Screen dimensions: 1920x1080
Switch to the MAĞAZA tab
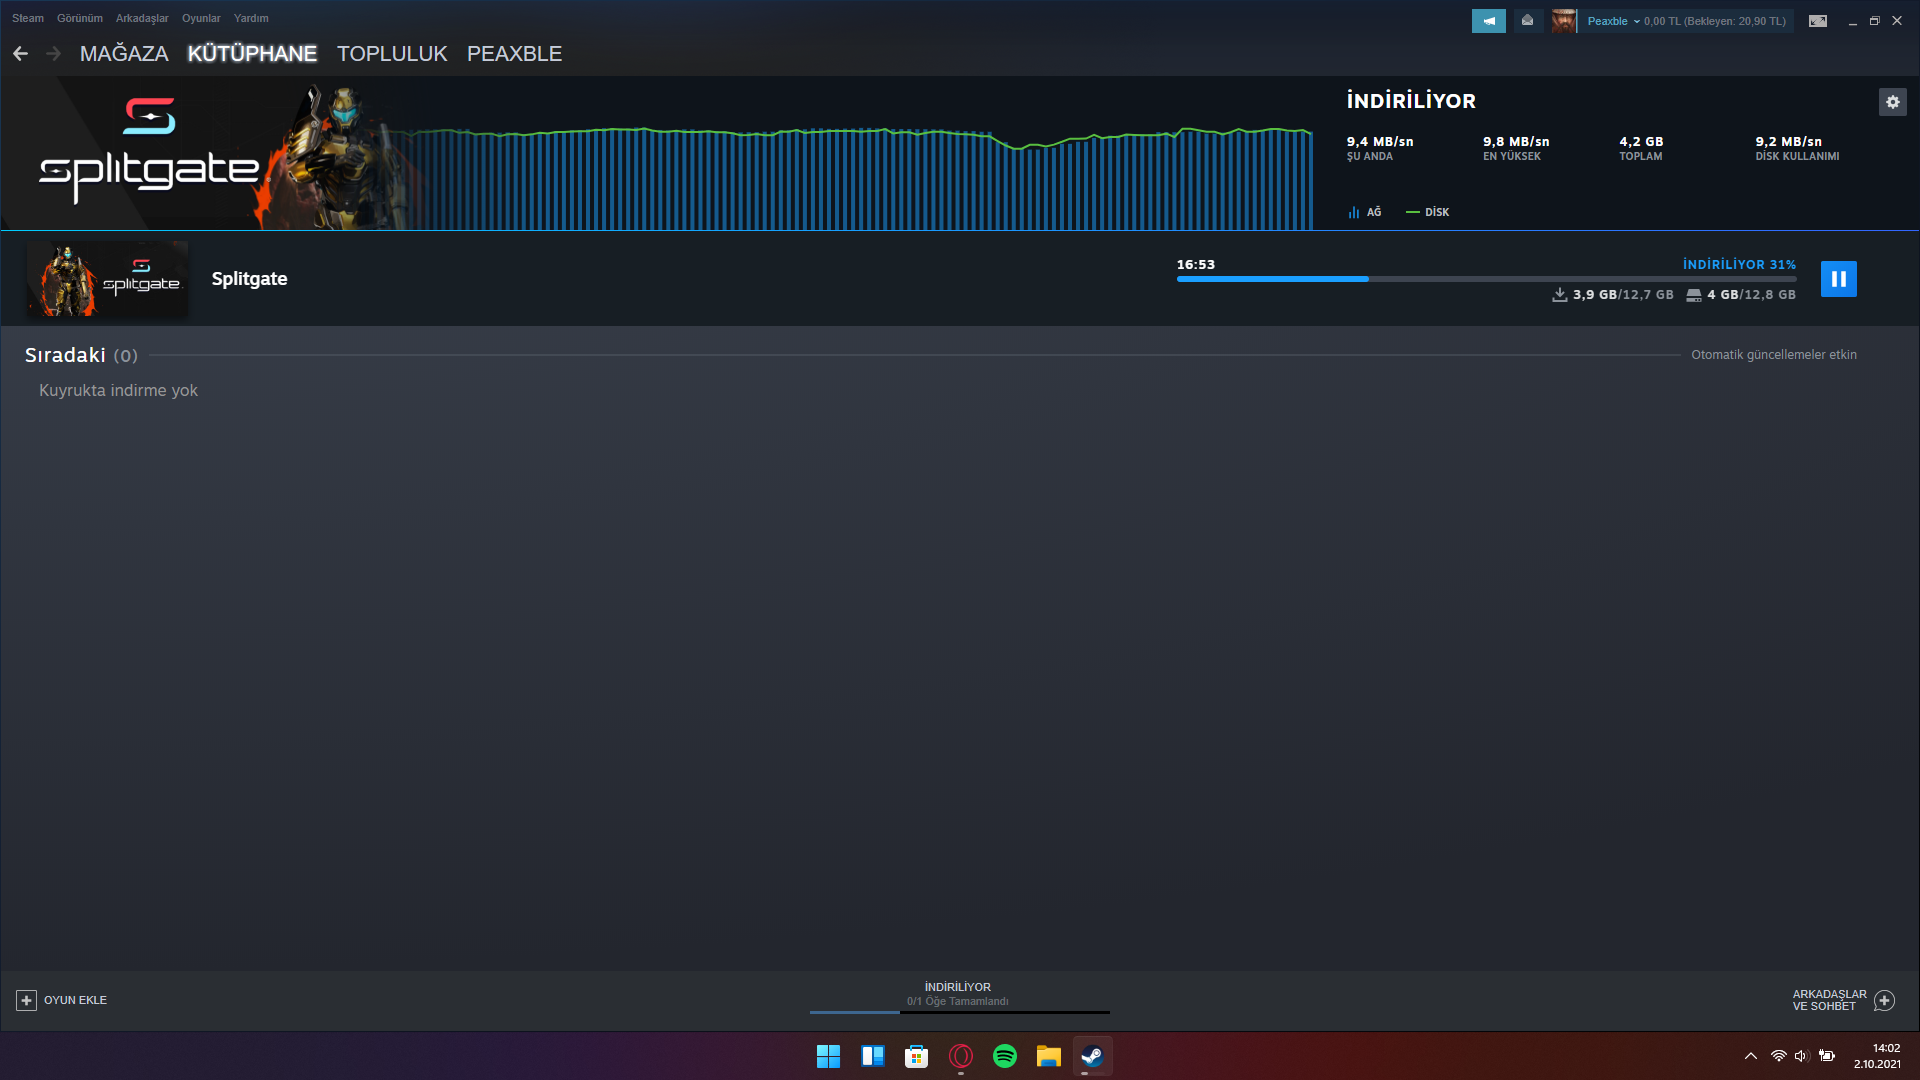pos(124,54)
